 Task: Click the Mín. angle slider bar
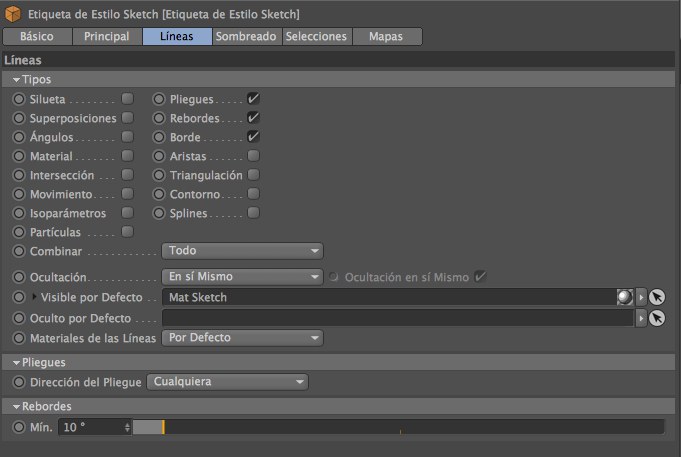point(398,427)
